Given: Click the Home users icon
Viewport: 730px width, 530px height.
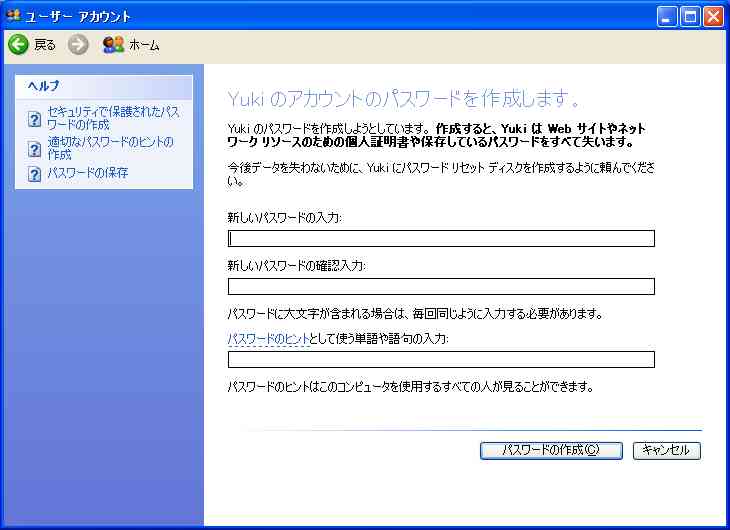Looking at the screenshot, I should [x=113, y=45].
